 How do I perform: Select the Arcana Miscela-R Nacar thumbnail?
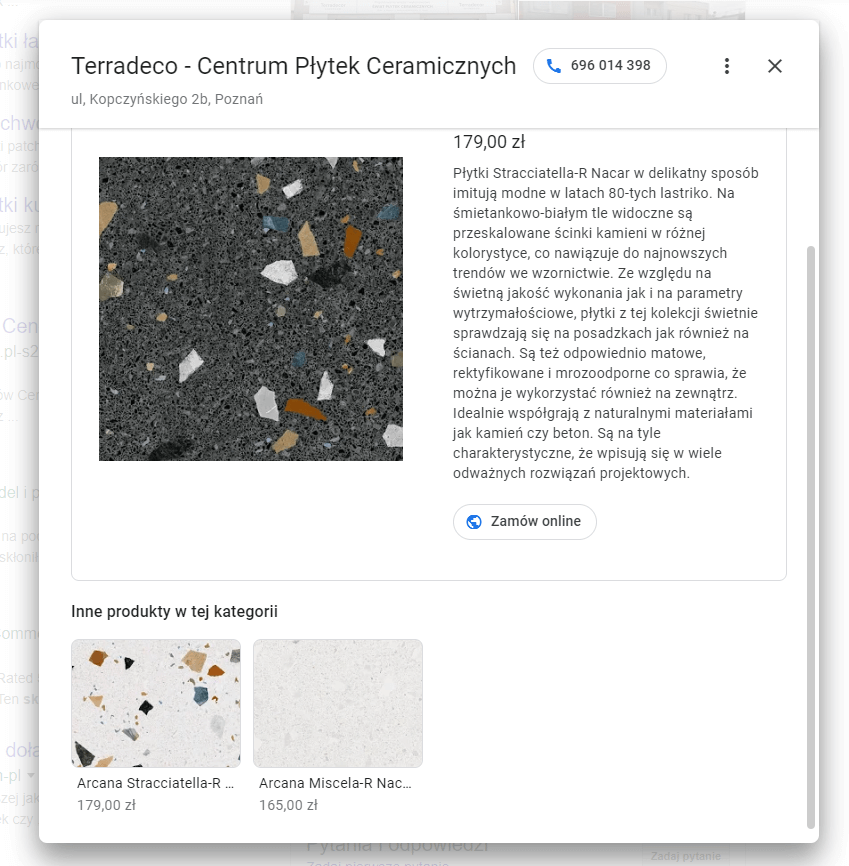click(338, 703)
